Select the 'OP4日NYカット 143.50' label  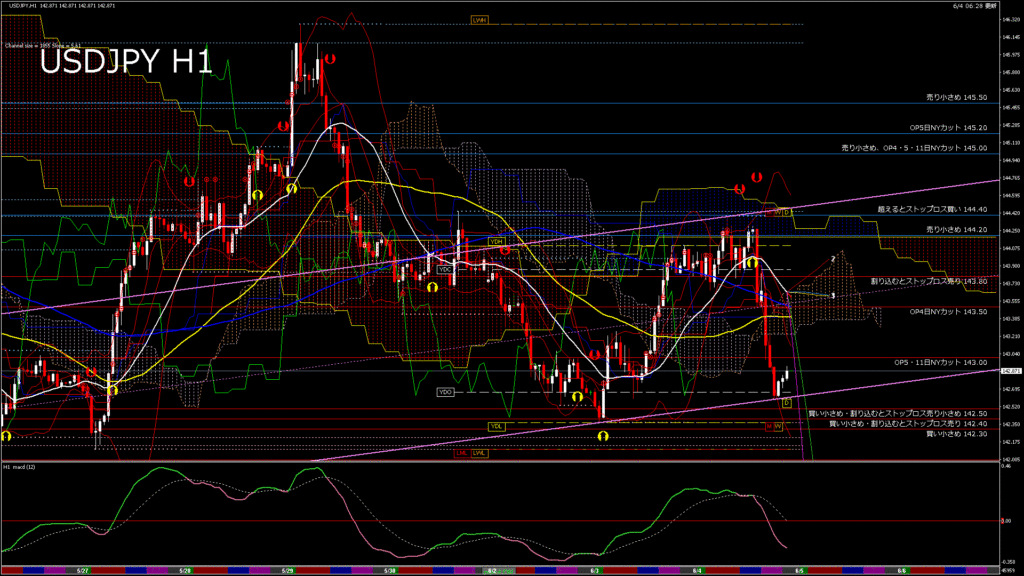coord(948,312)
